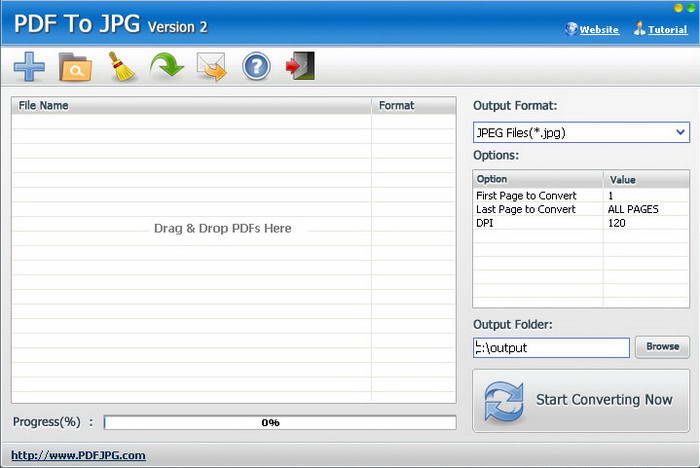Select the Last Page to Convert row
This screenshot has width=700, height=468.
pyautogui.click(x=581, y=209)
